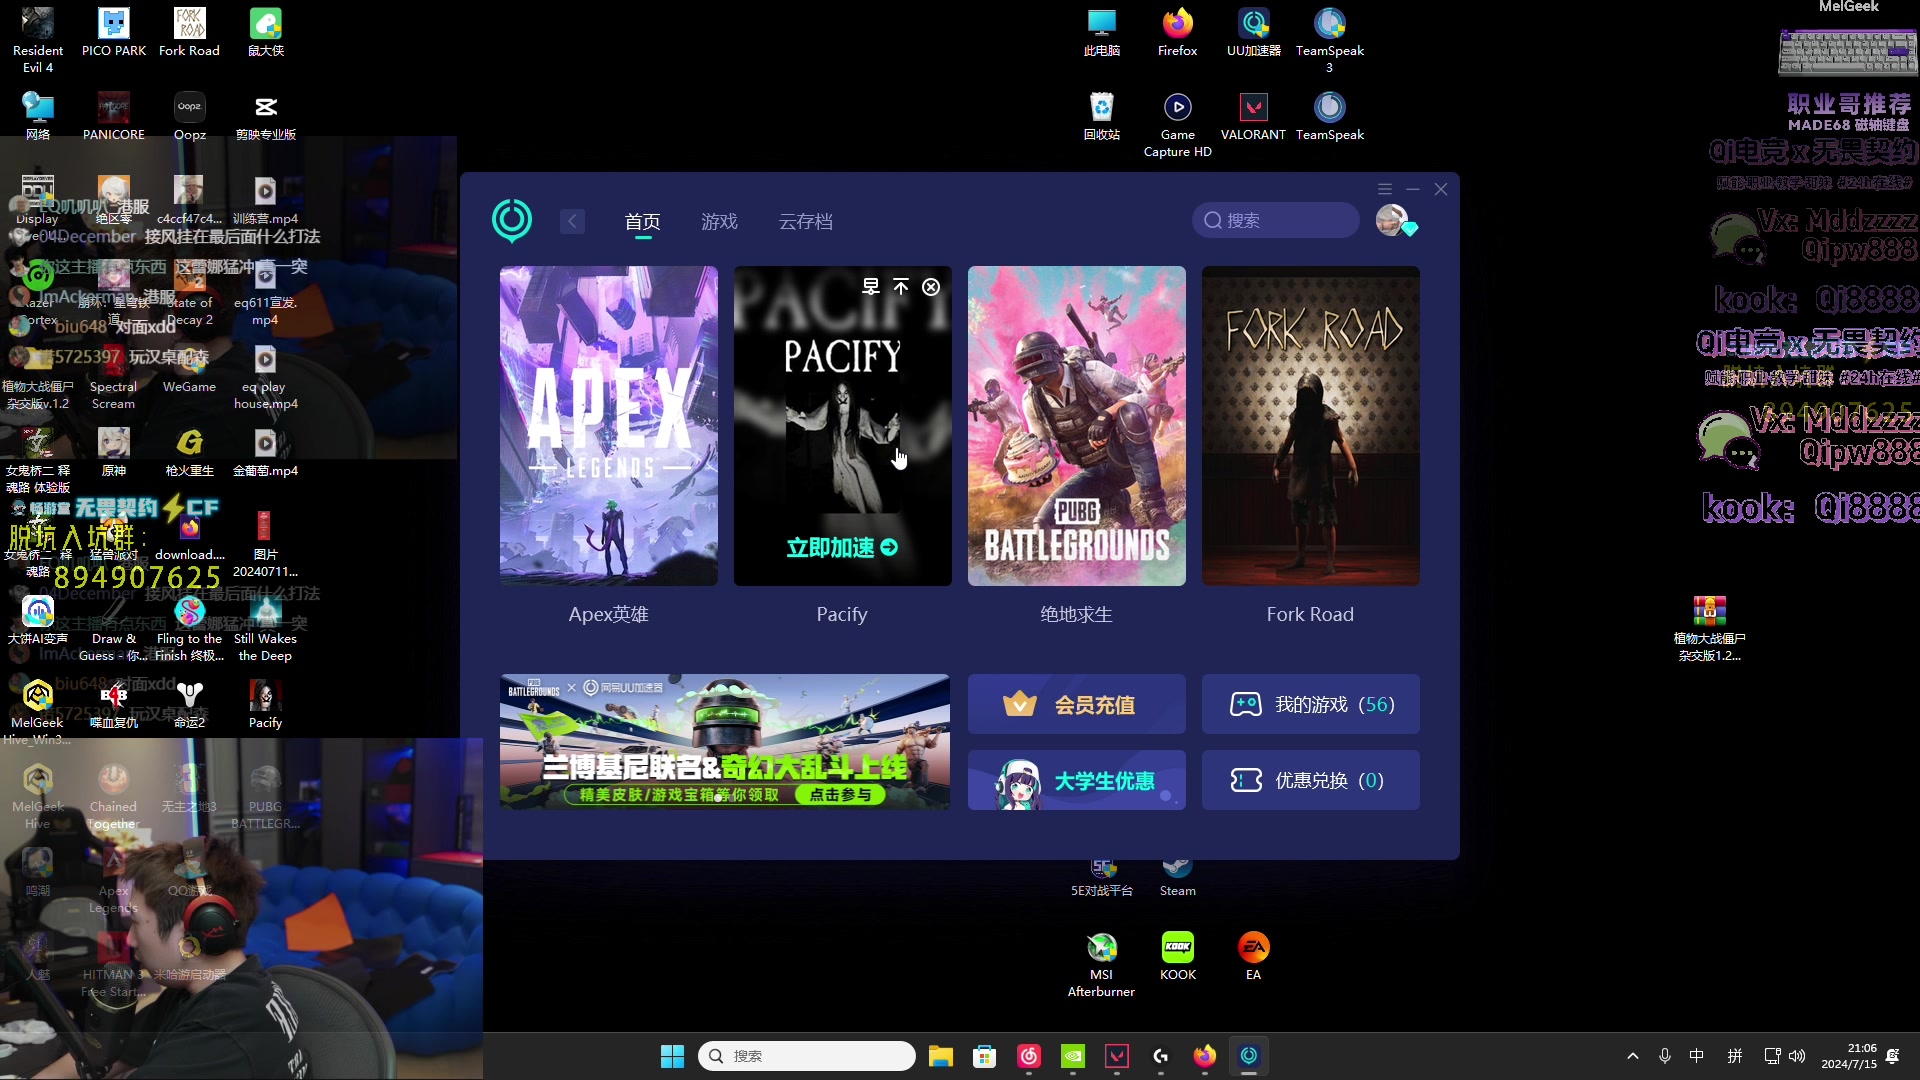Click 点击参与 on the PUBG banner
Image resolution: width=1920 pixels, height=1080 pixels.
[x=840, y=795]
